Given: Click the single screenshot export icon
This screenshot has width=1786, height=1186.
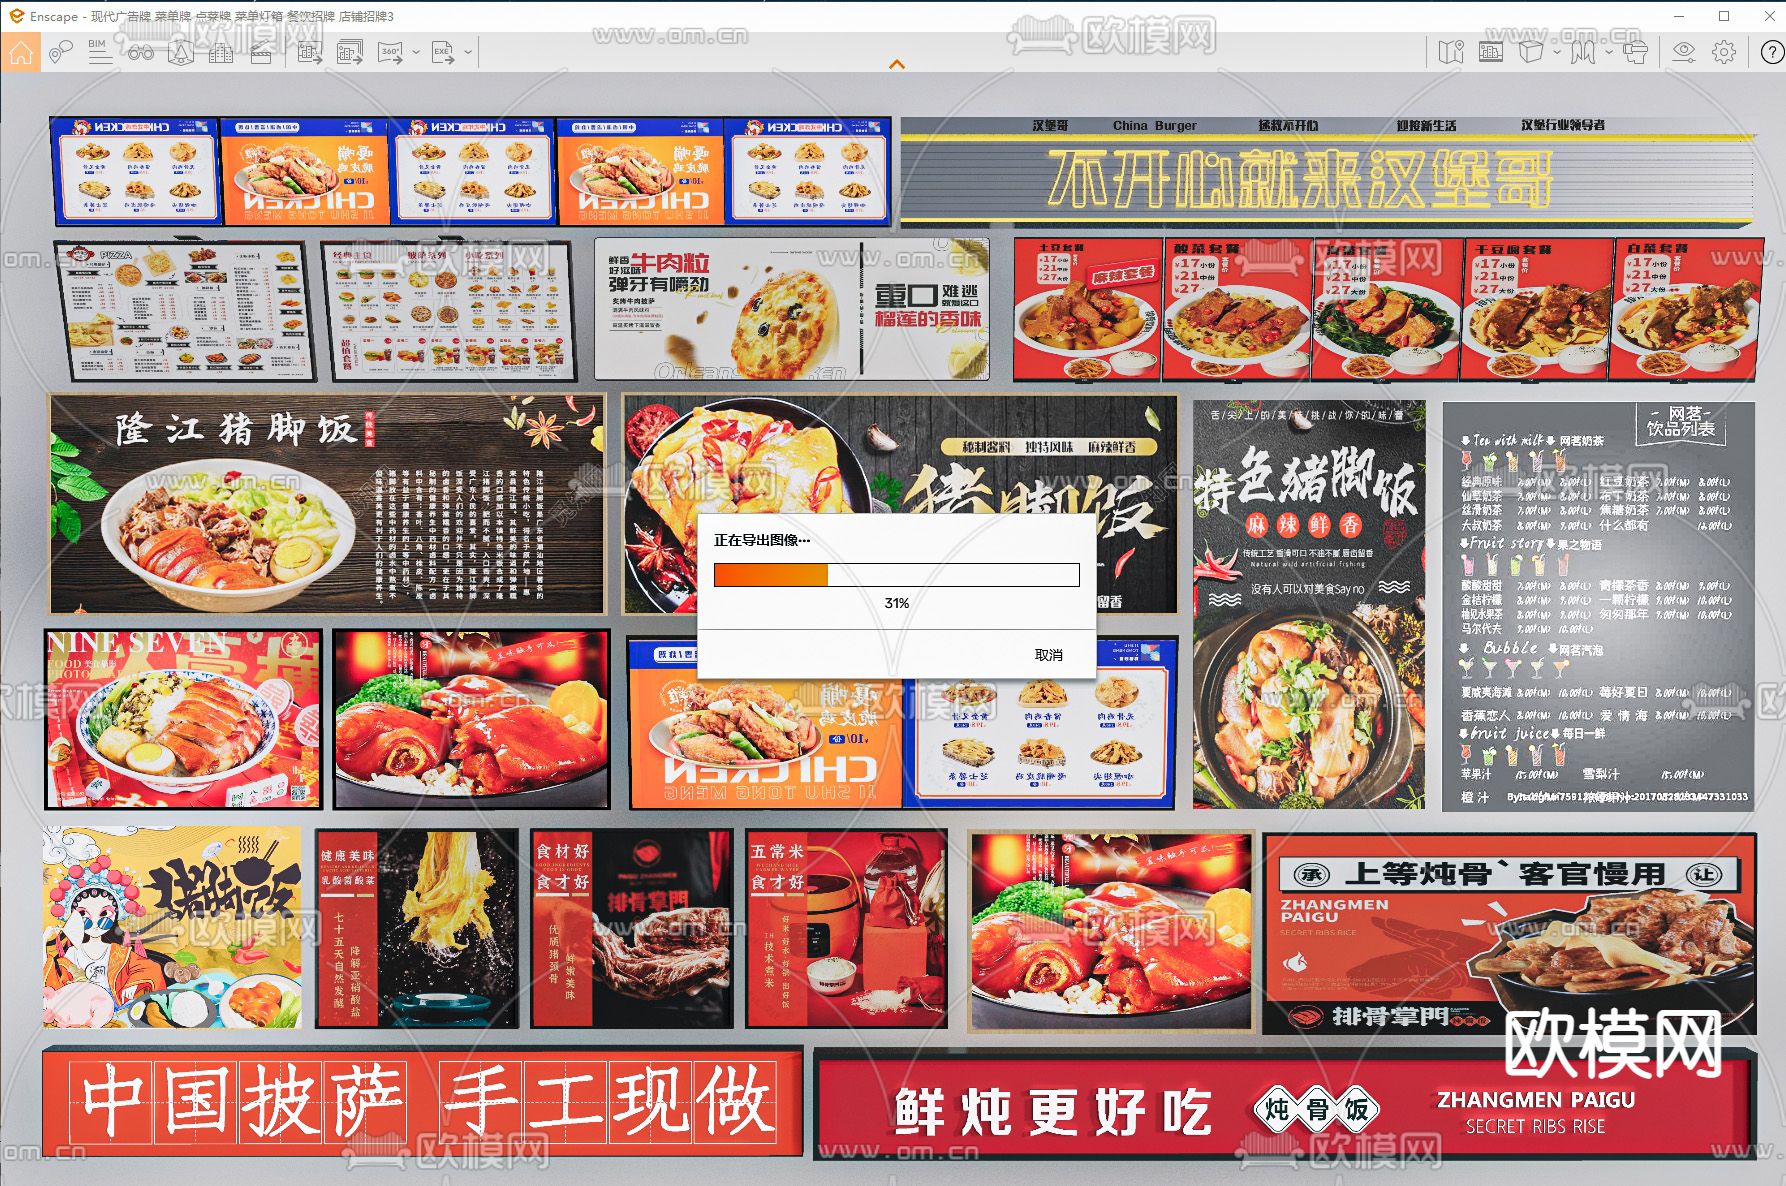Looking at the screenshot, I should [x=309, y=52].
